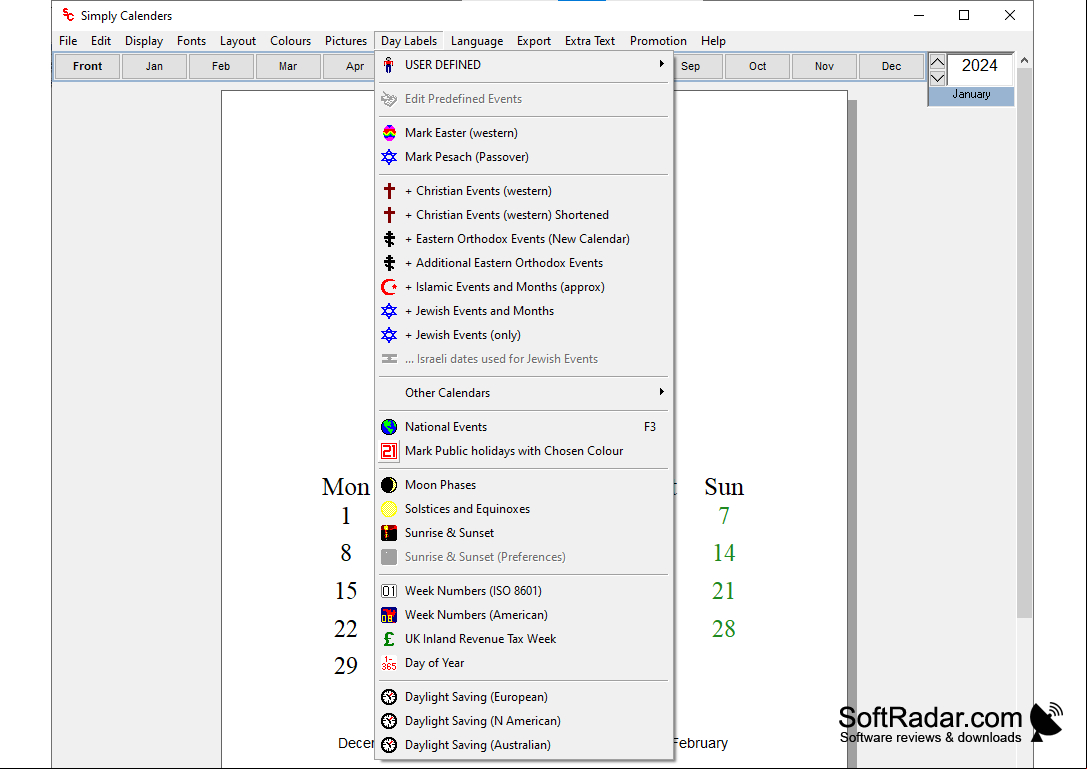Click the American week numbers icon
The height and width of the screenshot is (769, 1087).
[389, 615]
